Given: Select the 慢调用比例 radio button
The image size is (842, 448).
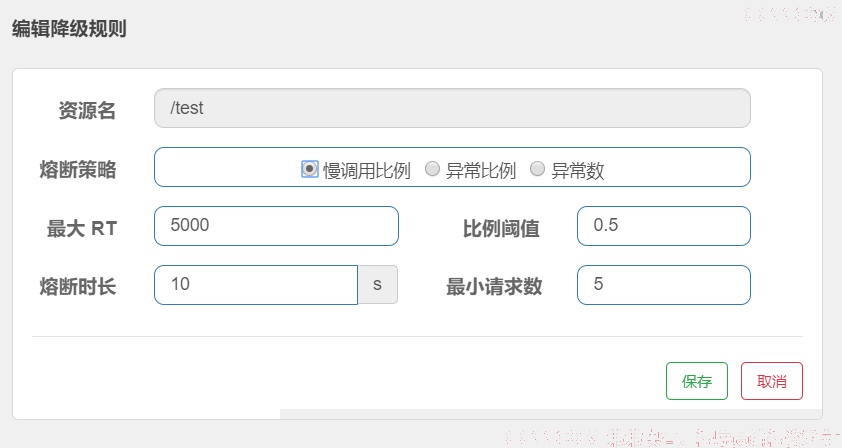Looking at the screenshot, I should pyautogui.click(x=309, y=169).
